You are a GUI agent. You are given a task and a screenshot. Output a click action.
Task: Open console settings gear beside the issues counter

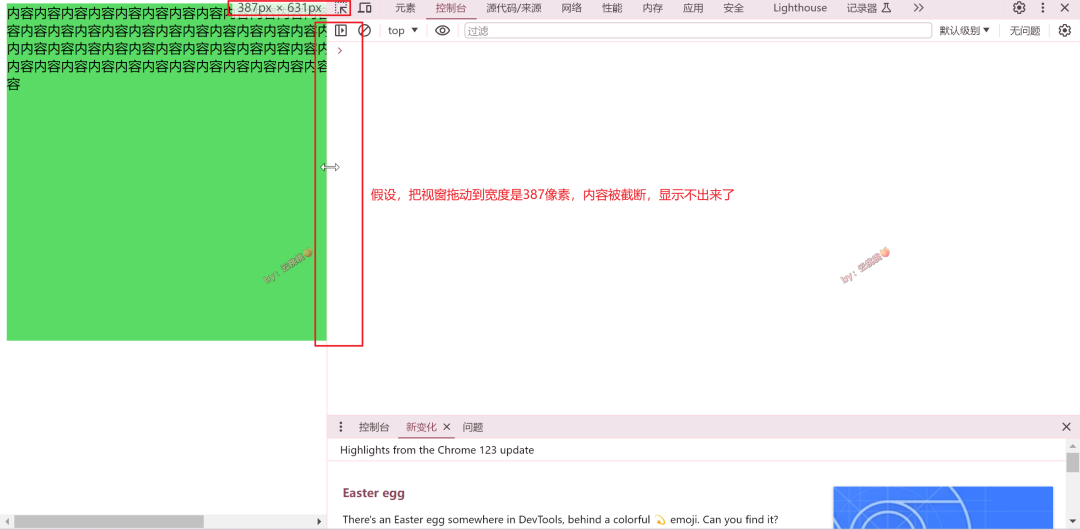1065,30
